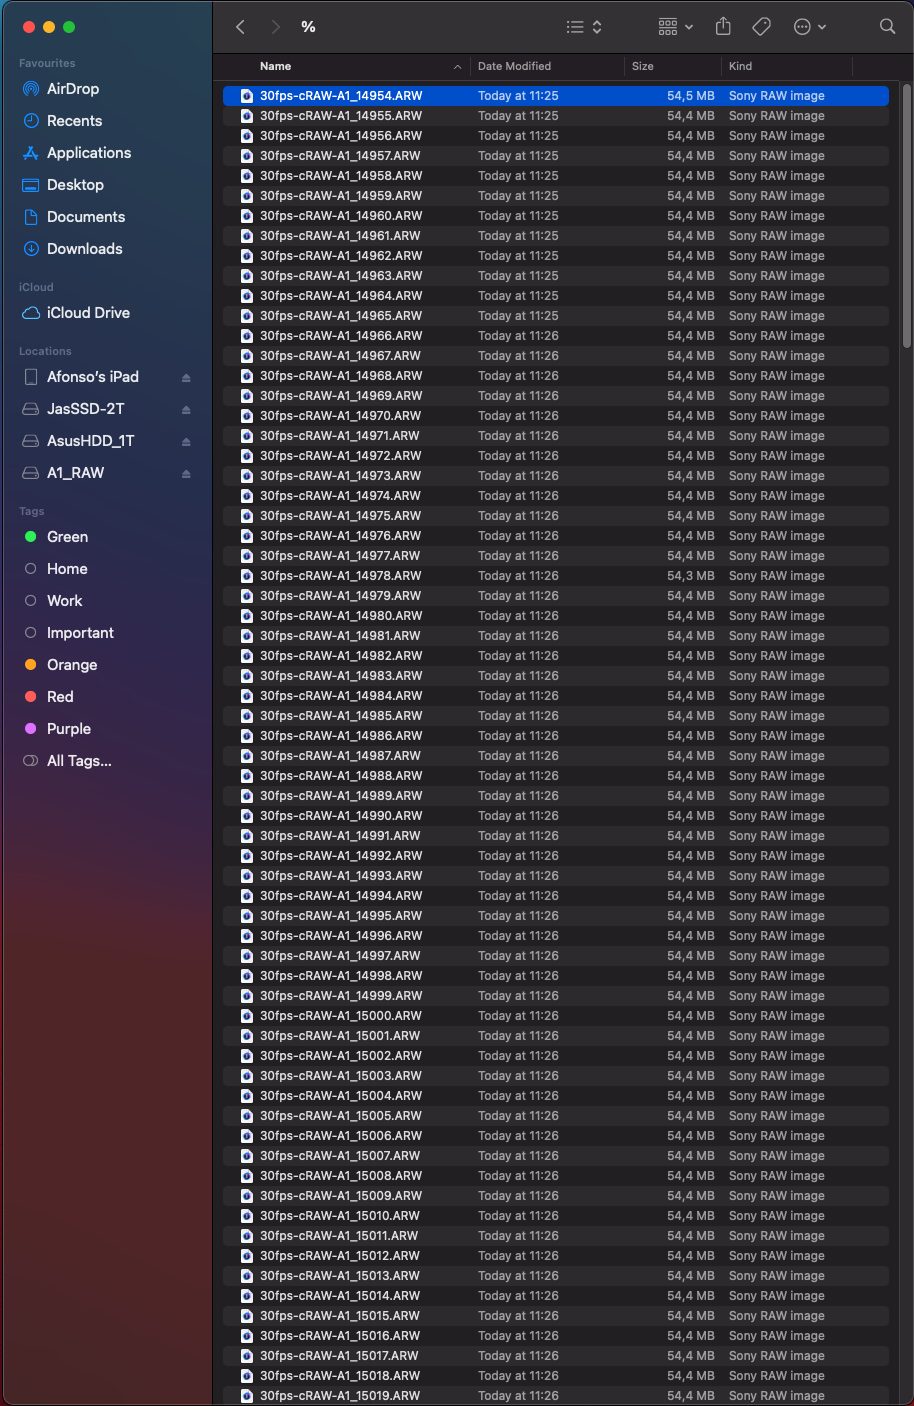Eject the AsusHDD_1T drive
The height and width of the screenshot is (1406, 914).
click(x=186, y=442)
